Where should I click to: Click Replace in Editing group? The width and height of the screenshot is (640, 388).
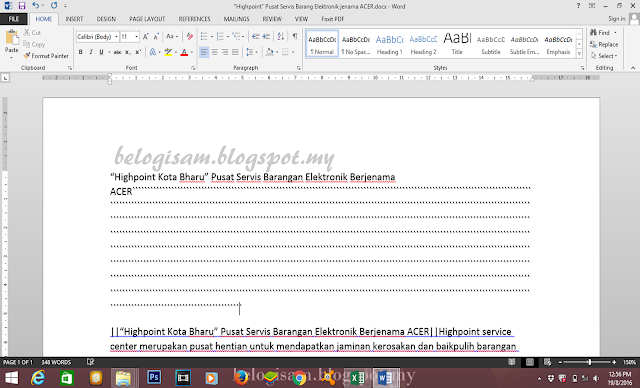point(604,44)
